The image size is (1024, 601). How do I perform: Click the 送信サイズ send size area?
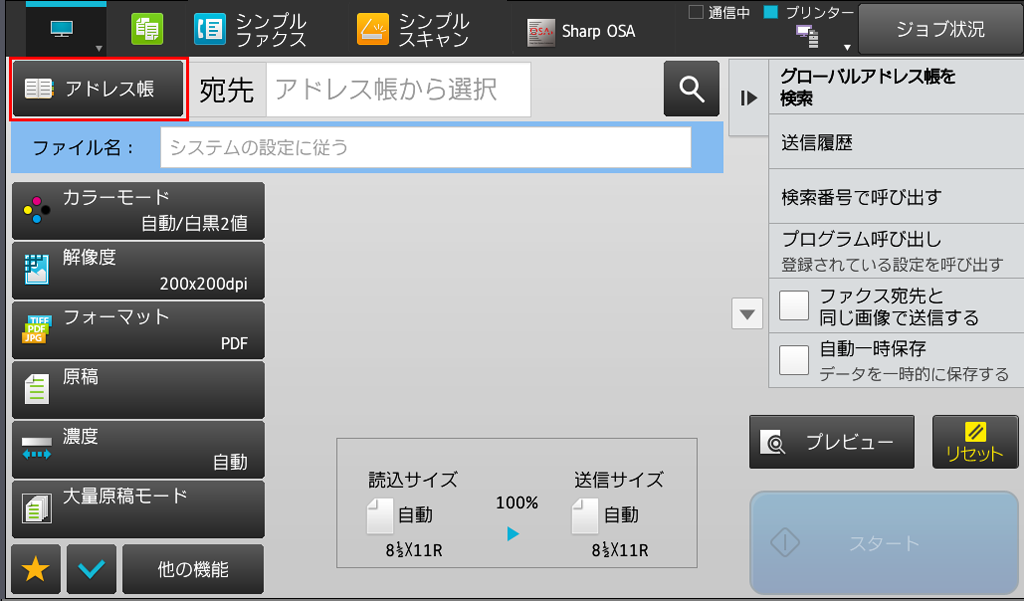[x=618, y=514]
